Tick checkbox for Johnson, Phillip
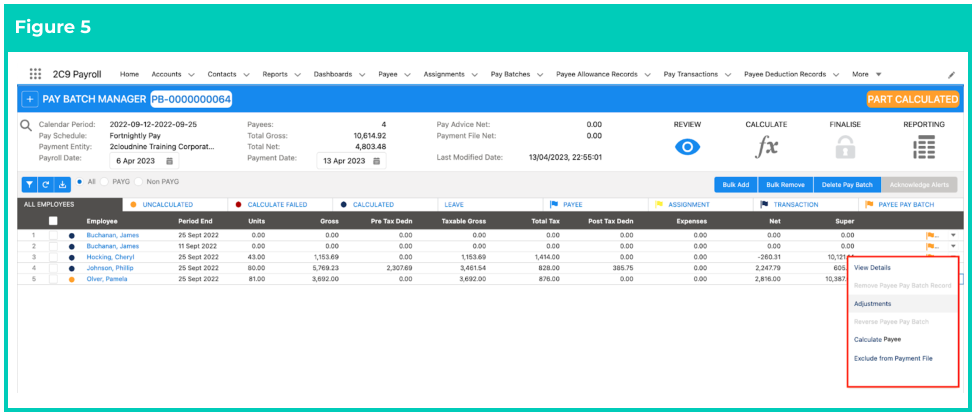The height and width of the screenshot is (416, 976). (54, 268)
